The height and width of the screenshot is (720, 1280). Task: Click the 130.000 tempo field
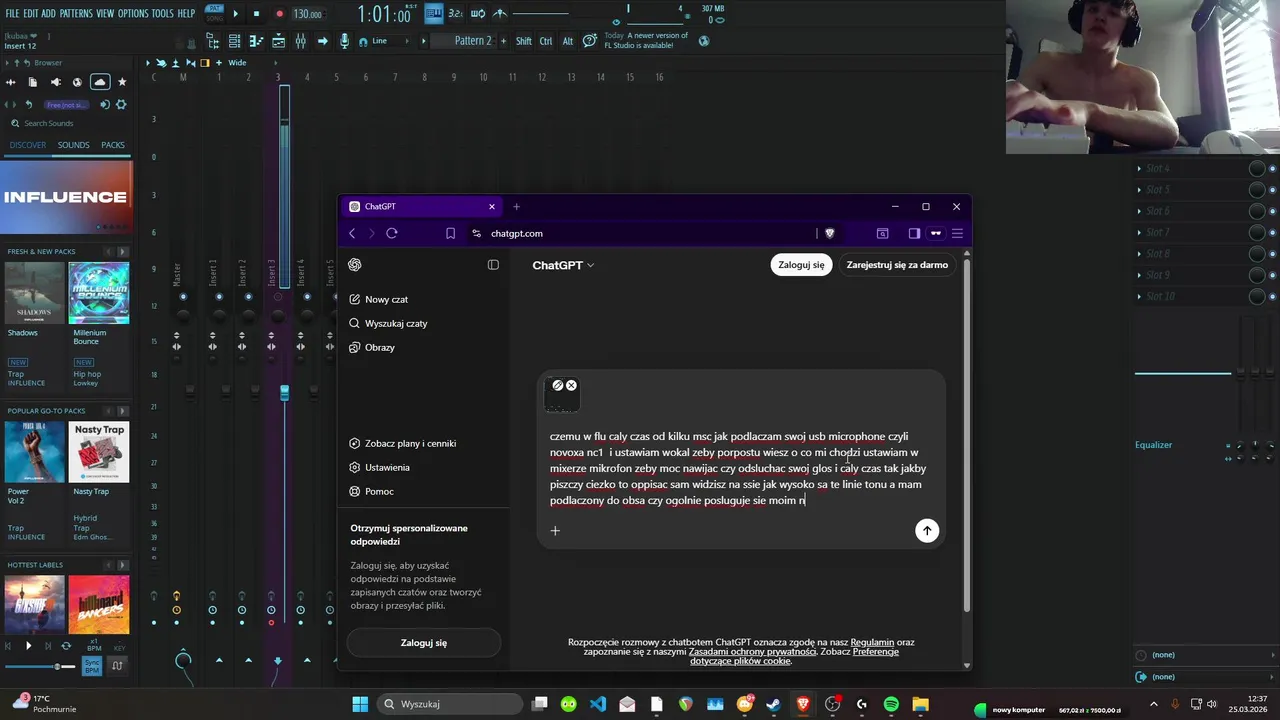[x=308, y=14]
